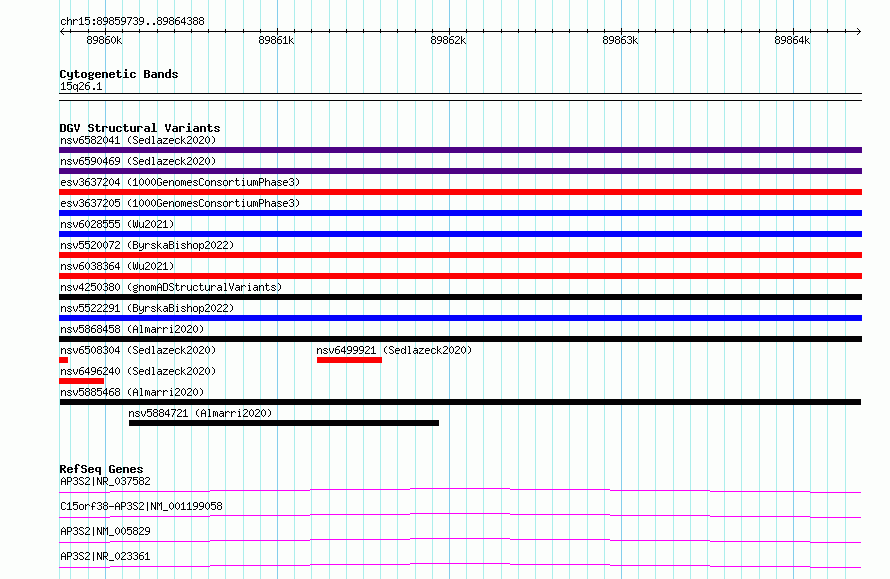Open nsv5520072 (ByrskaBishop2022) variant
Screen dimensions: 890x579
click(x=147, y=245)
